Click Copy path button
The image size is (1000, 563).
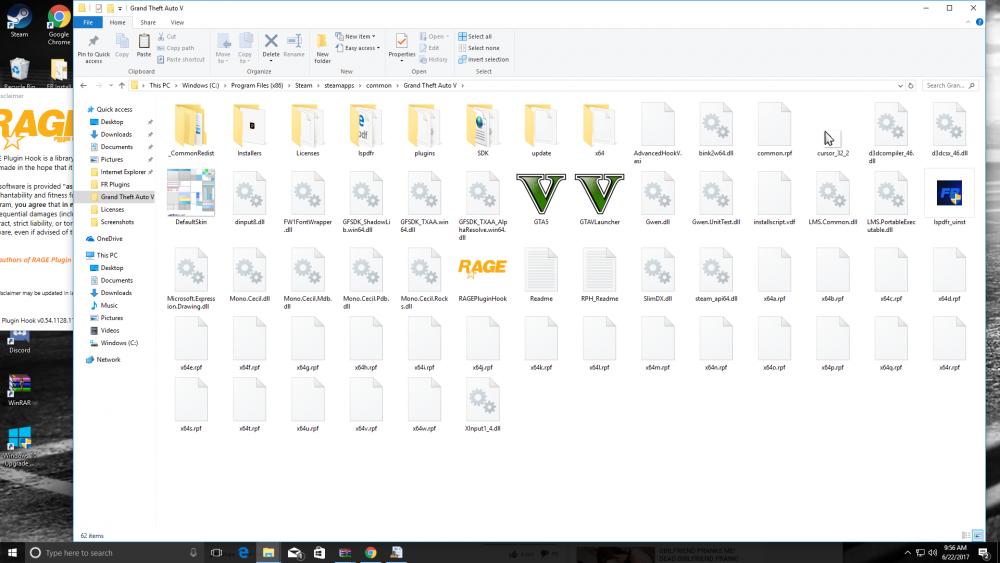tap(176, 48)
